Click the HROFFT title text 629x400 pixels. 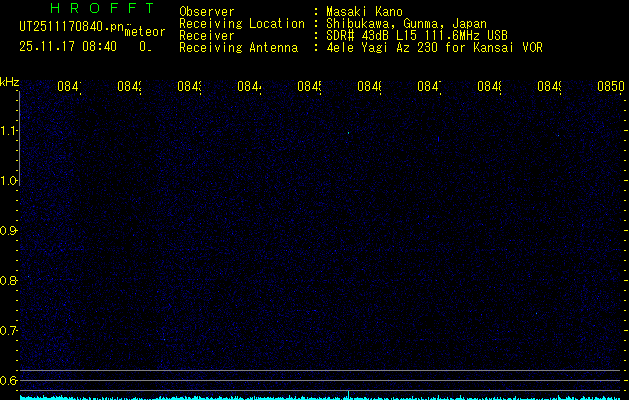103,8
